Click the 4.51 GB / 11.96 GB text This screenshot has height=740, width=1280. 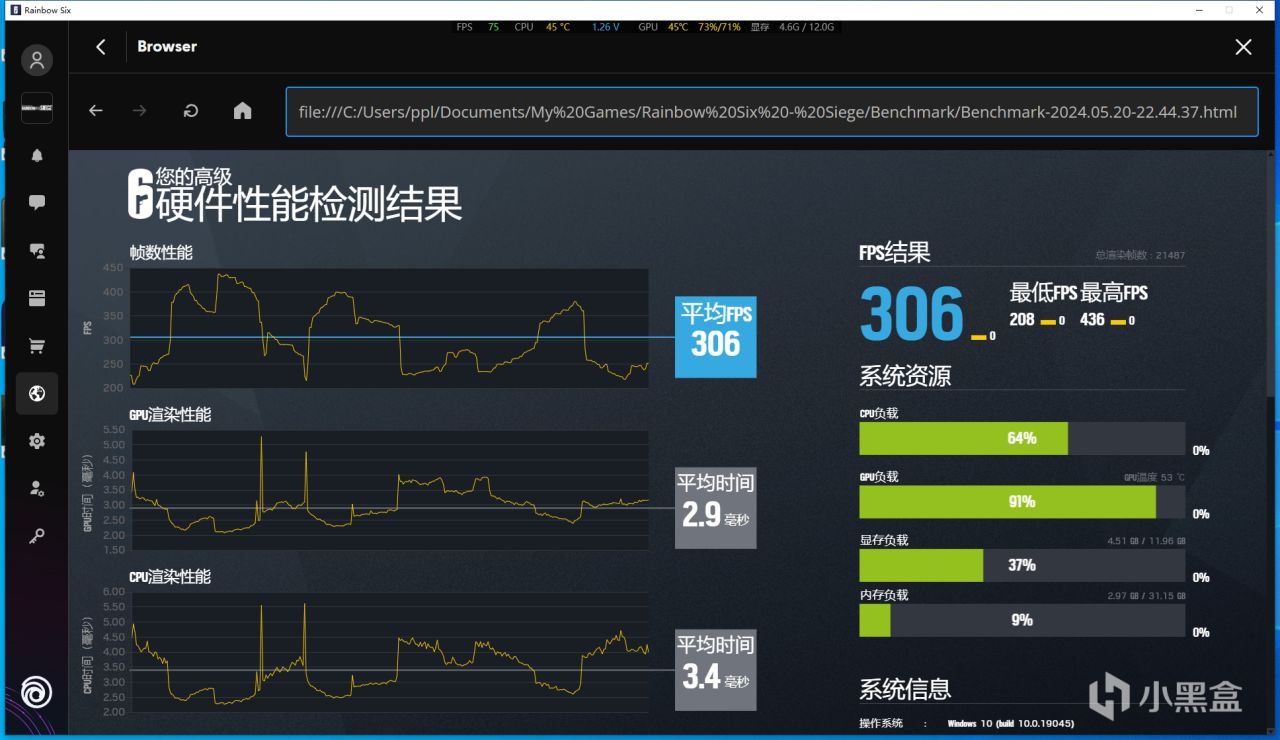(x=1146, y=541)
